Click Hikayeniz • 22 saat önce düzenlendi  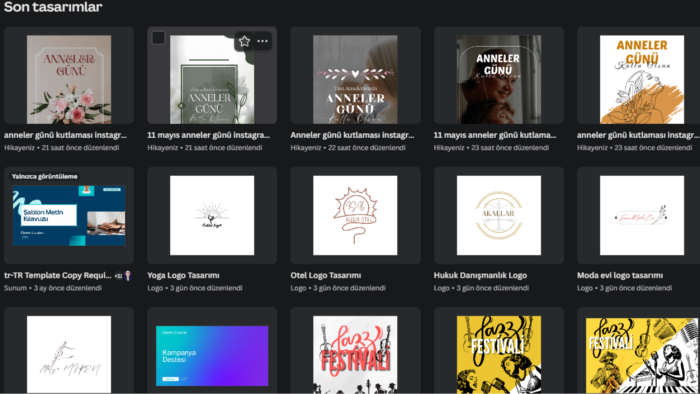point(348,148)
